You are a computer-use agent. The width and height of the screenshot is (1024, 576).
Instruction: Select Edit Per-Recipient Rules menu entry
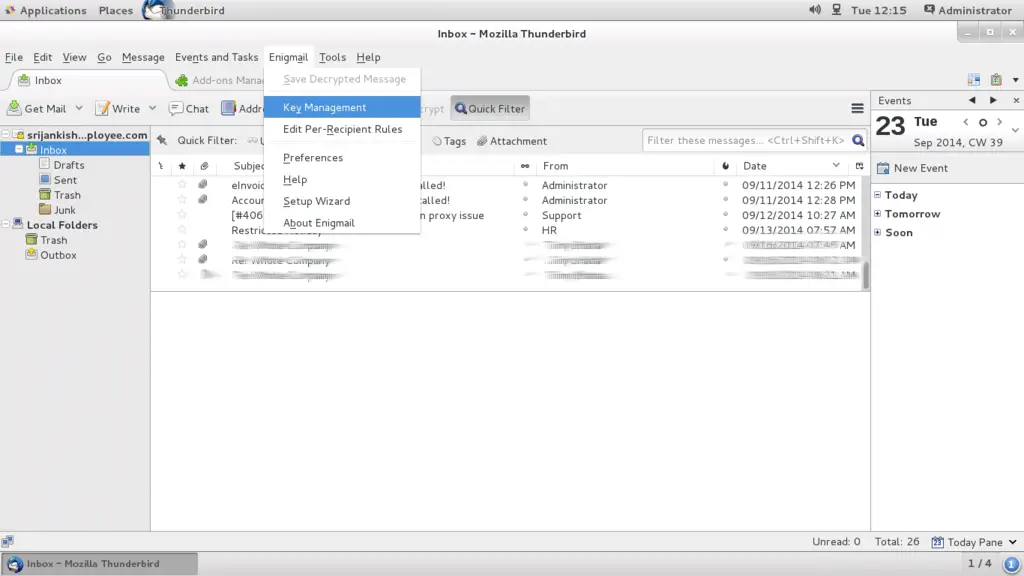pos(342,129)
